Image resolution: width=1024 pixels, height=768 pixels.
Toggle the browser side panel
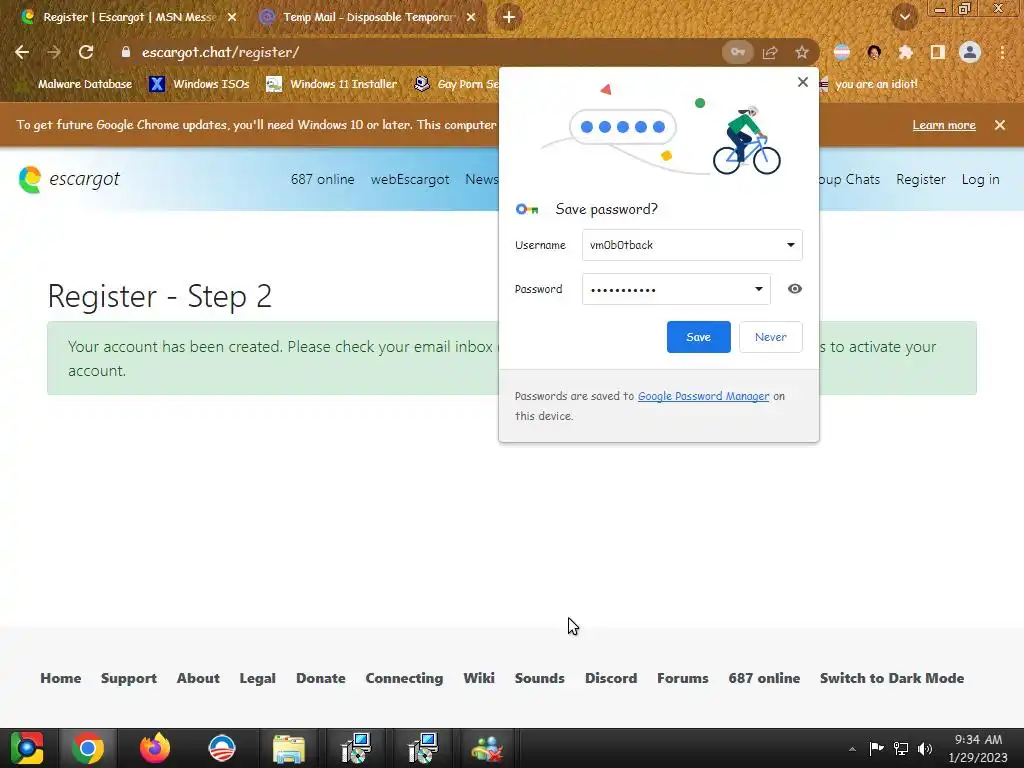(937, 52)
